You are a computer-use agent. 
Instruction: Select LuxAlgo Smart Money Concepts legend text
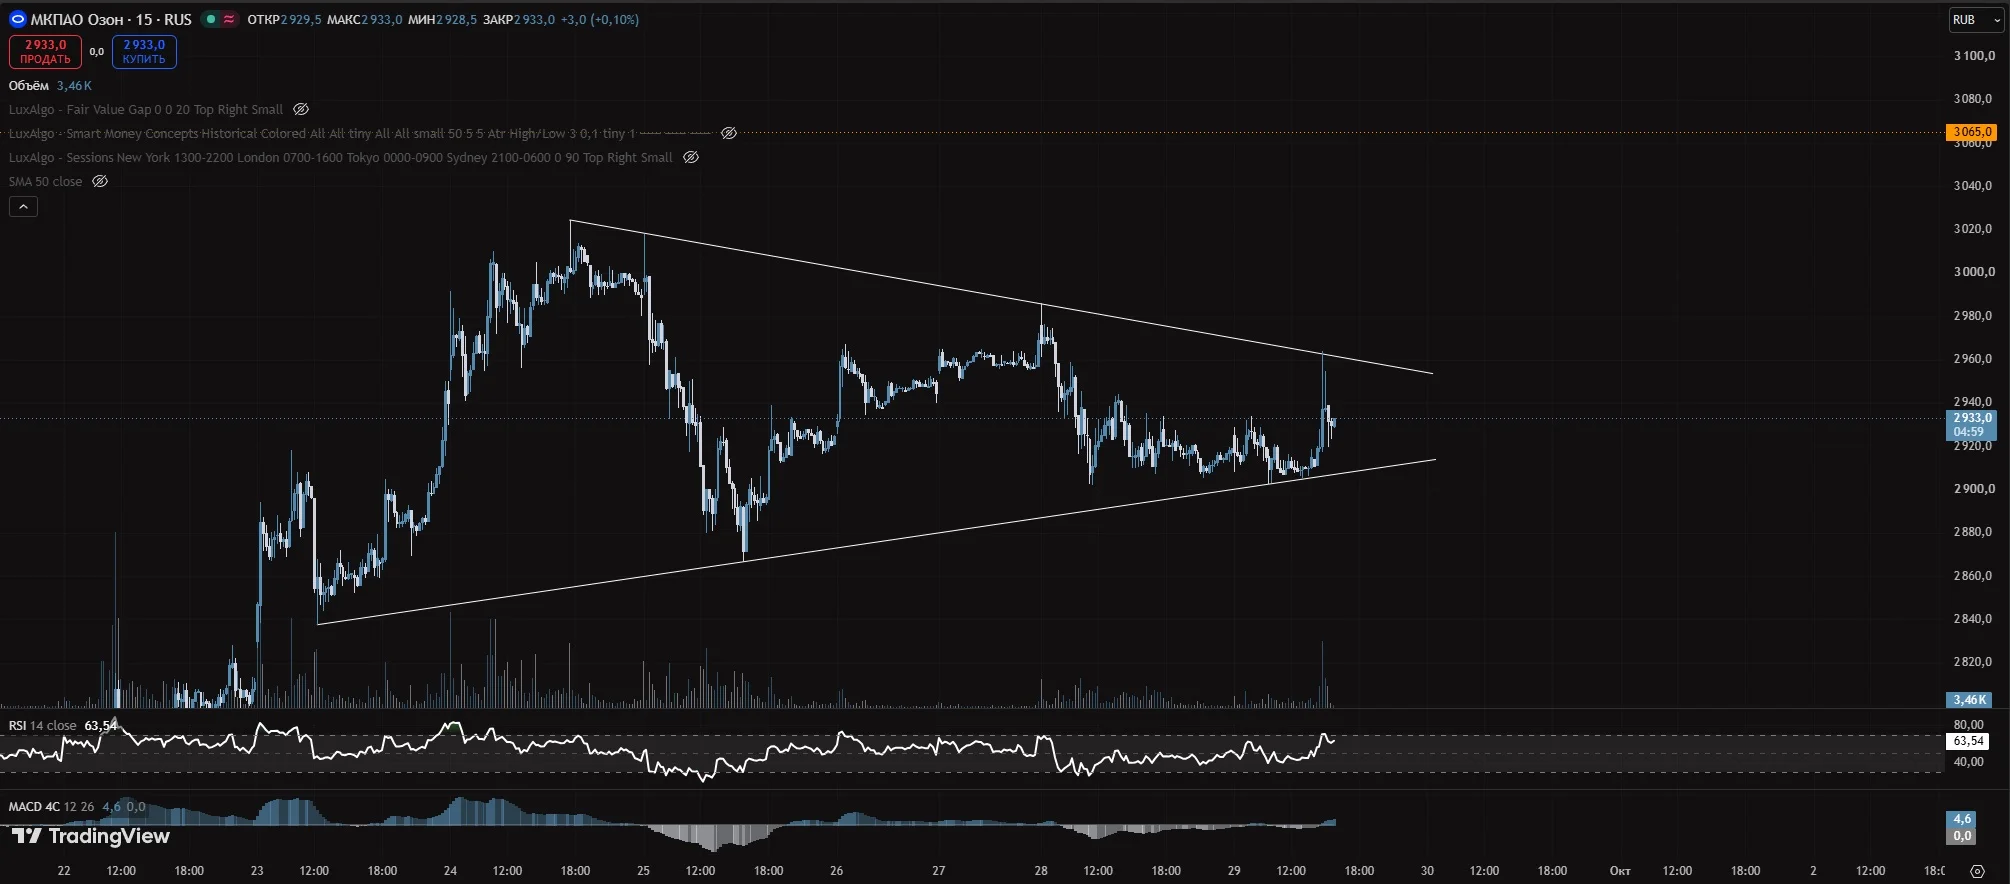322,133
